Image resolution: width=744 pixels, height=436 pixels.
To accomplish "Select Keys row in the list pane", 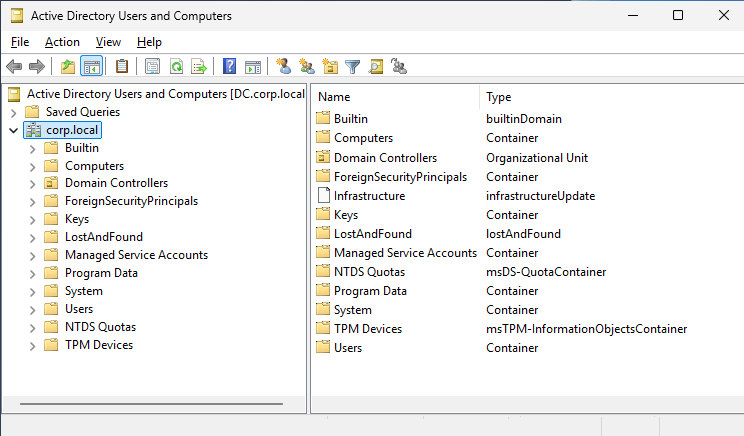I will (x=345, y=215).
